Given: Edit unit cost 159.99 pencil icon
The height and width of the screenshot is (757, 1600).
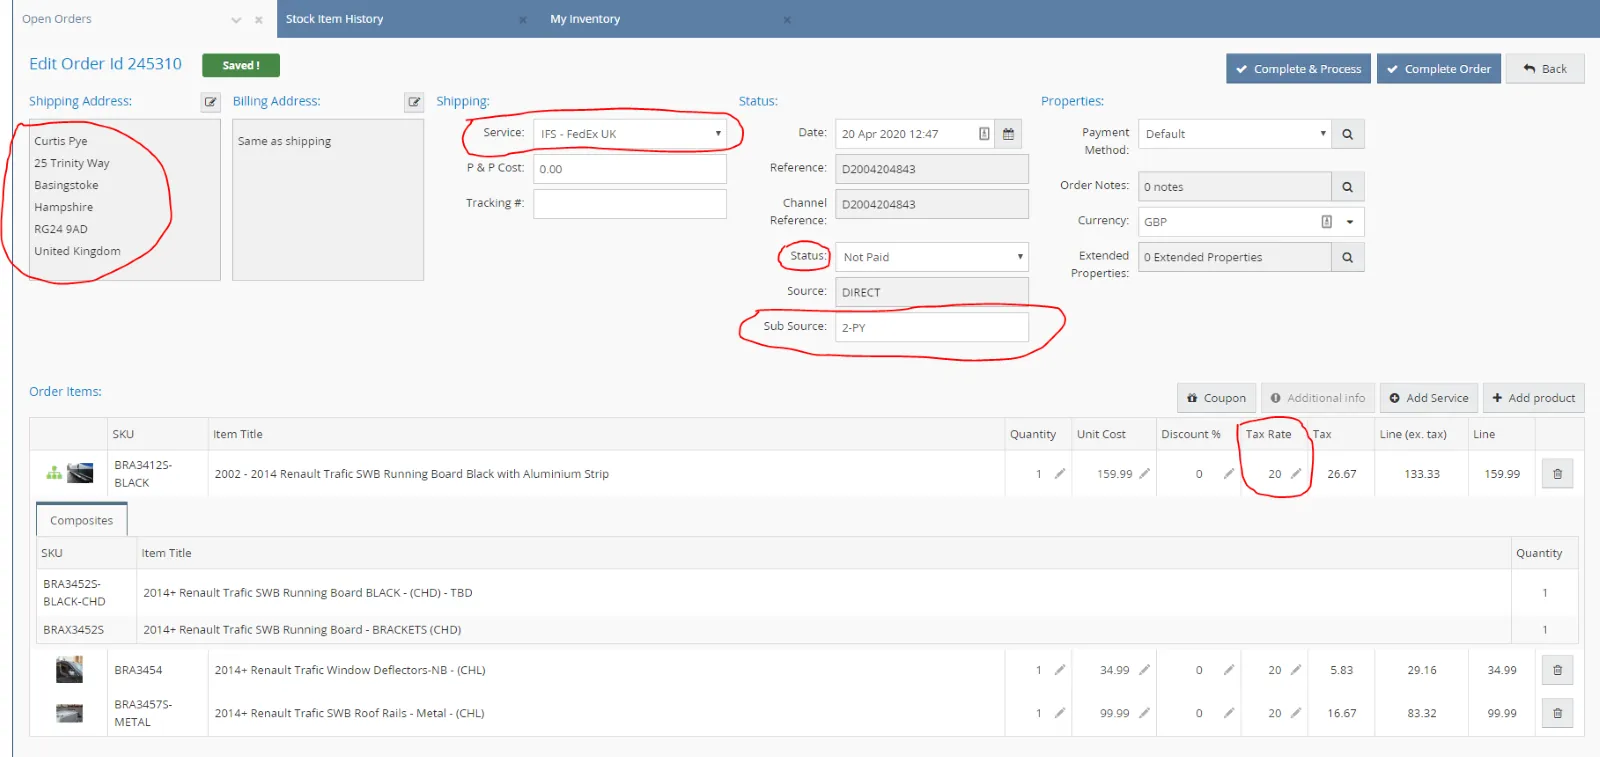Looking at the screenshot, I should pyautogui.click(x=1145, y=474).
